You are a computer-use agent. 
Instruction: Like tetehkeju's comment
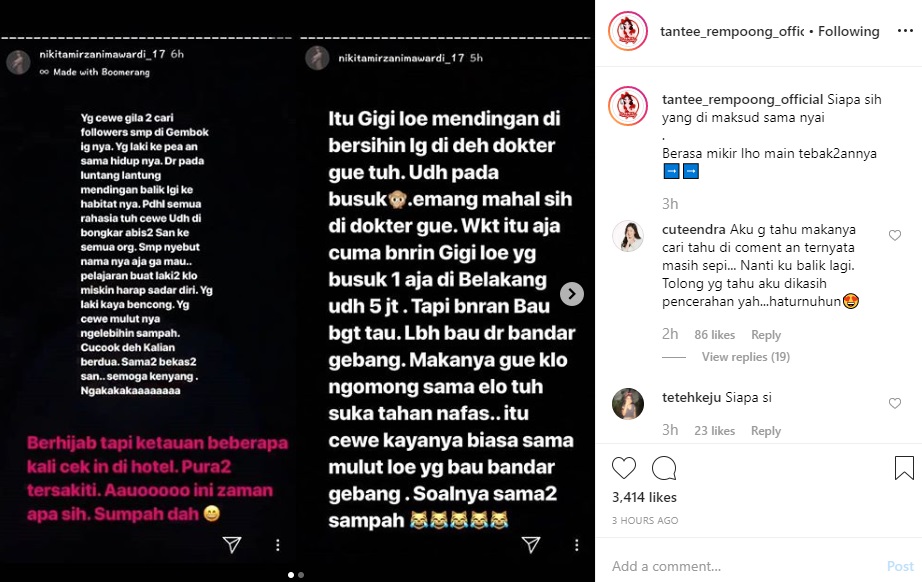tap(894, 403)
